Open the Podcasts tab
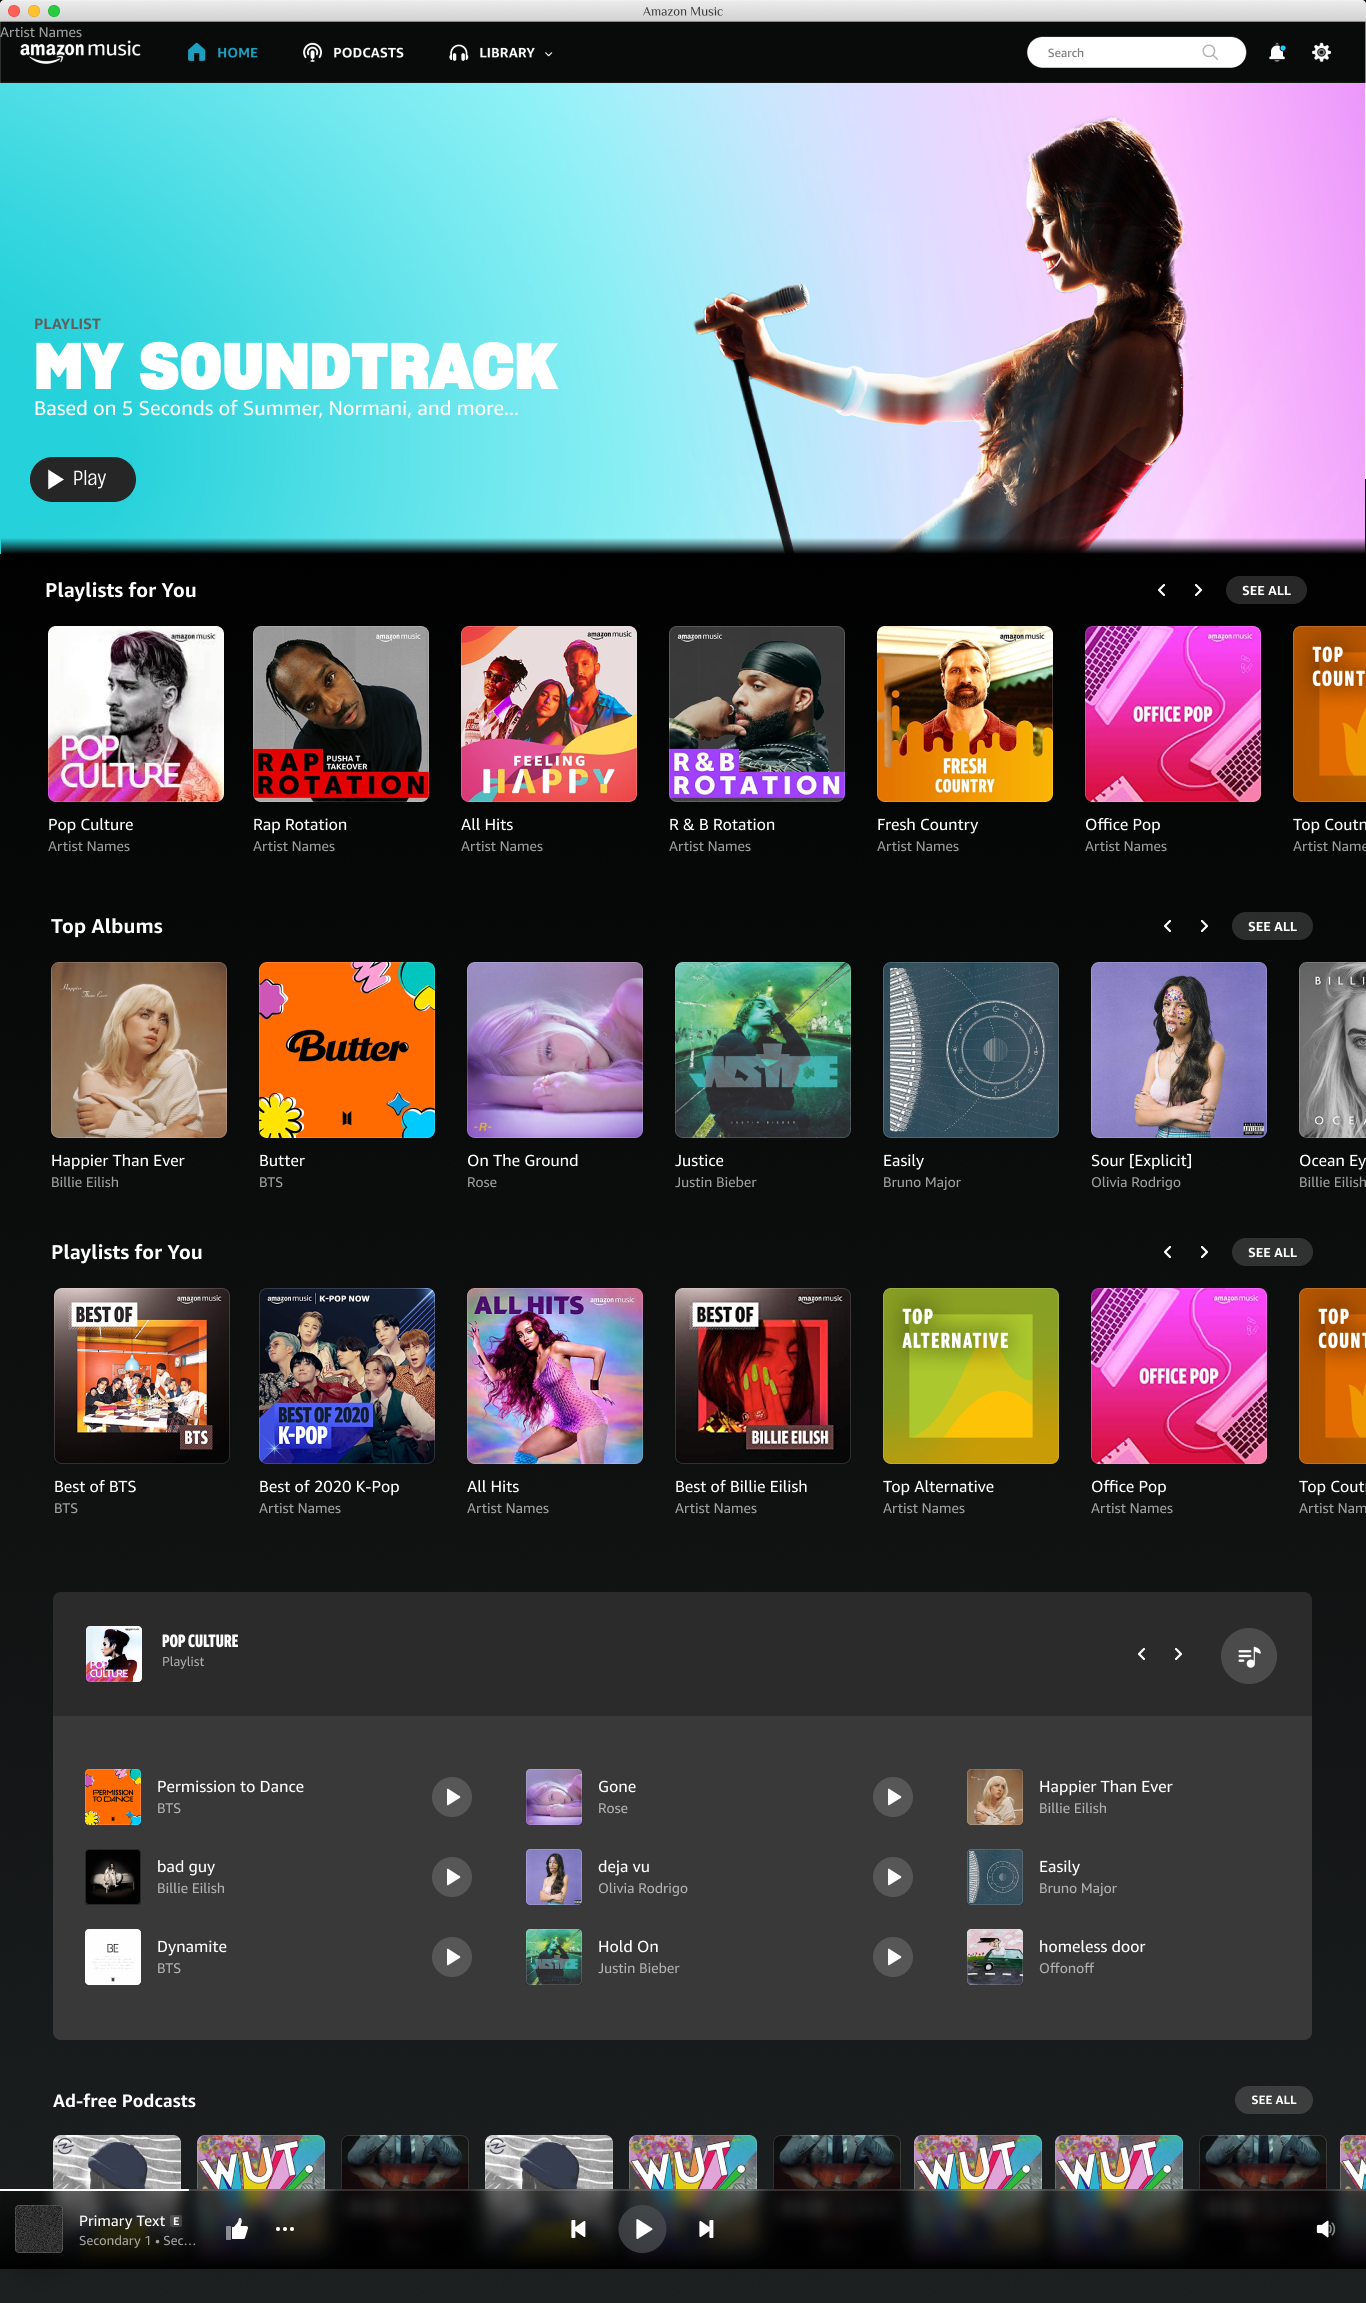Screen dimensions: 1366x2303 point(353,53)
